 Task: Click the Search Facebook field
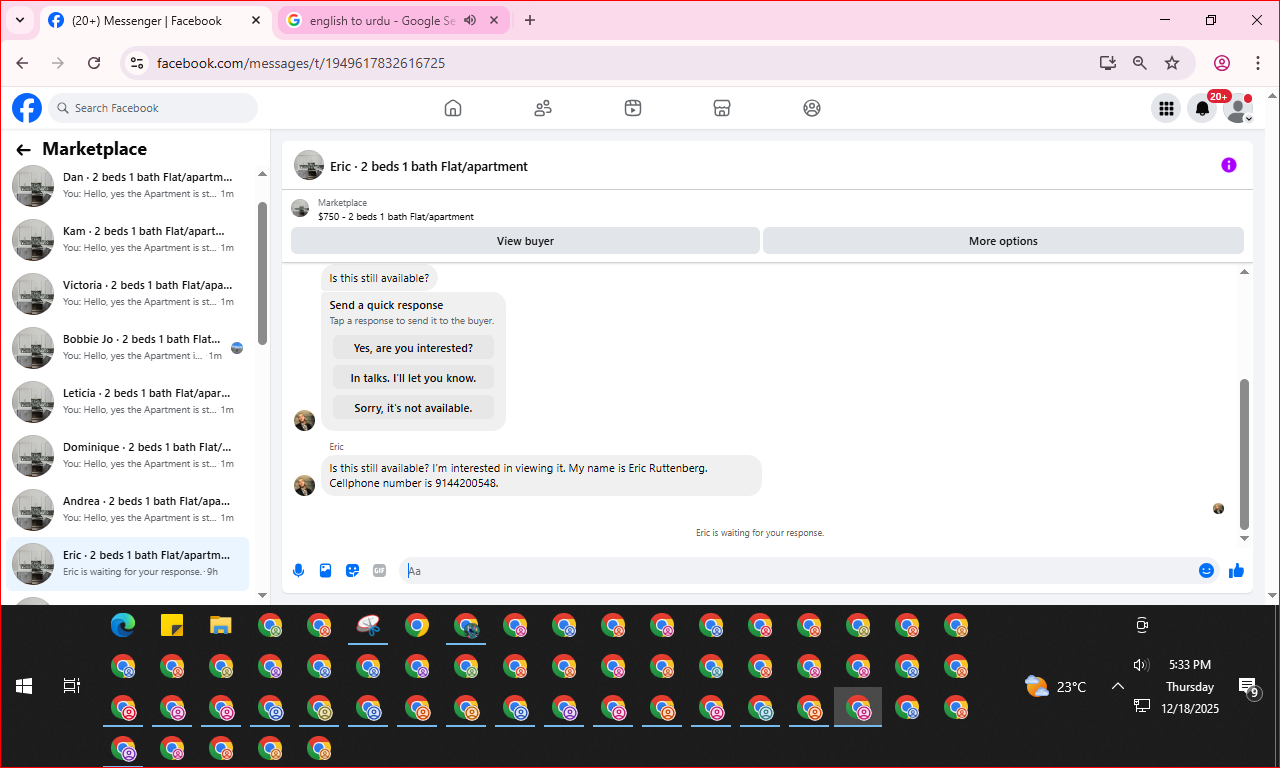coord(152,108)
